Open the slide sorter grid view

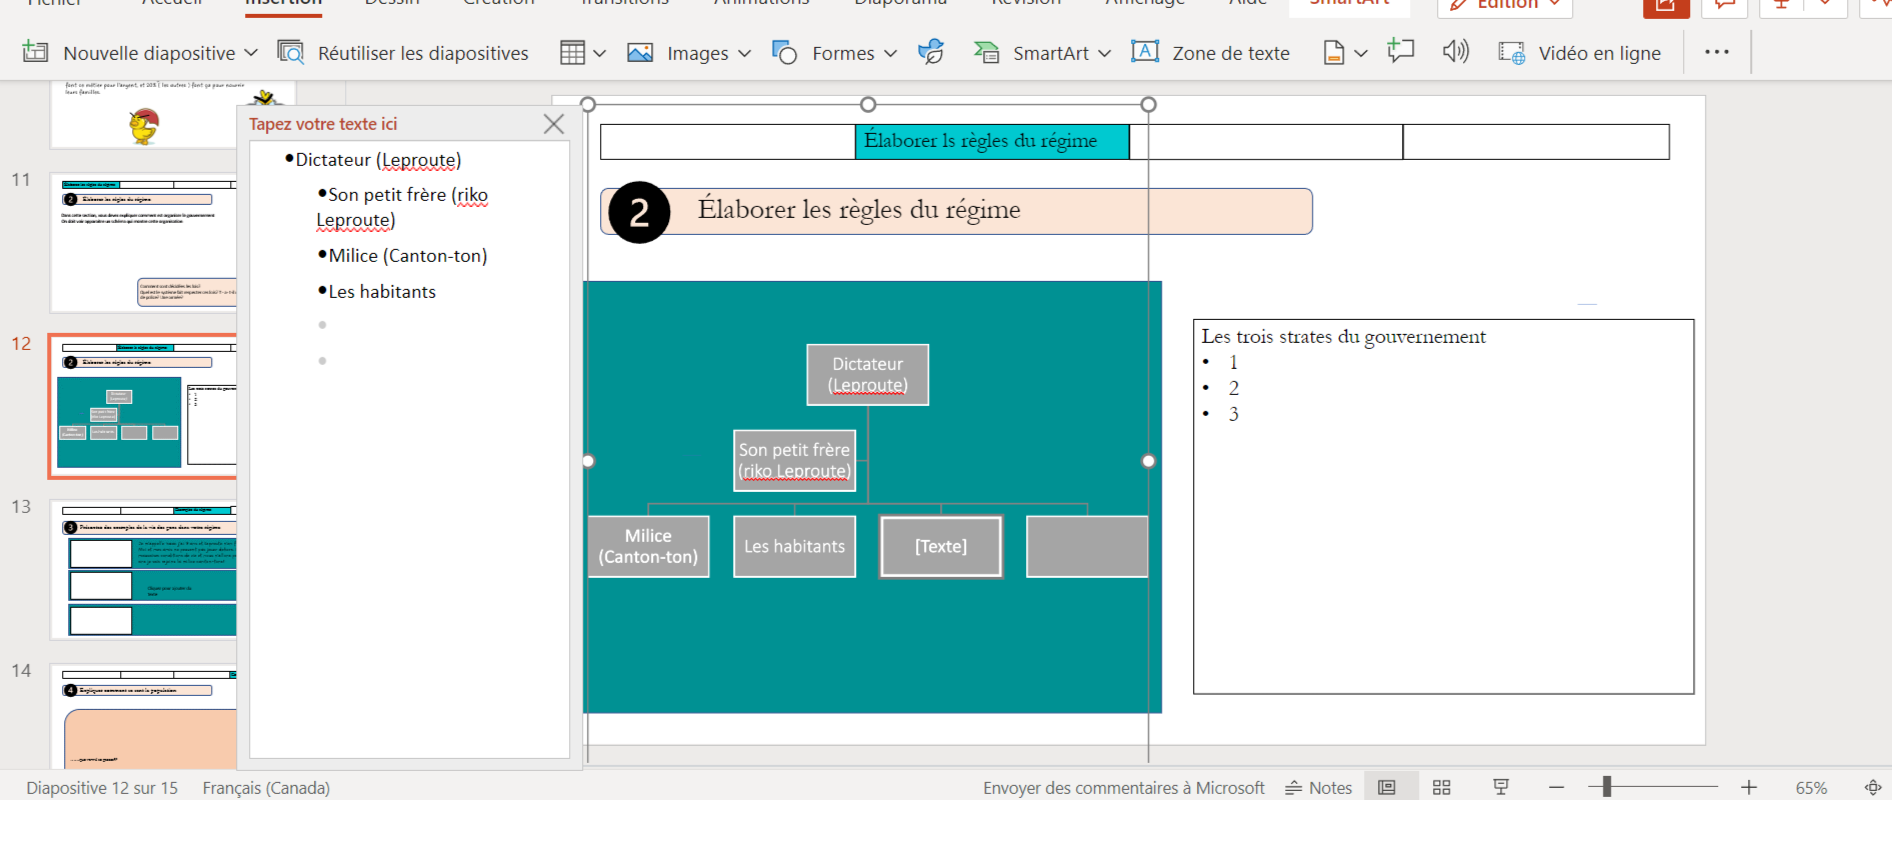(1441, 788)
